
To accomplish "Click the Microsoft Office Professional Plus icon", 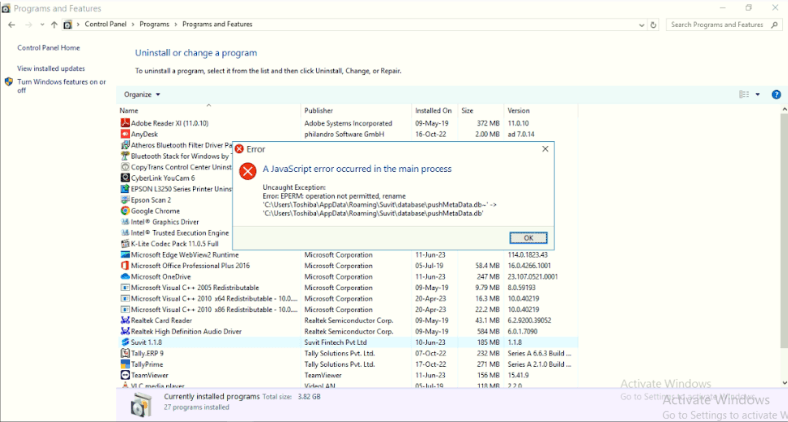I will tap(125, 266).
